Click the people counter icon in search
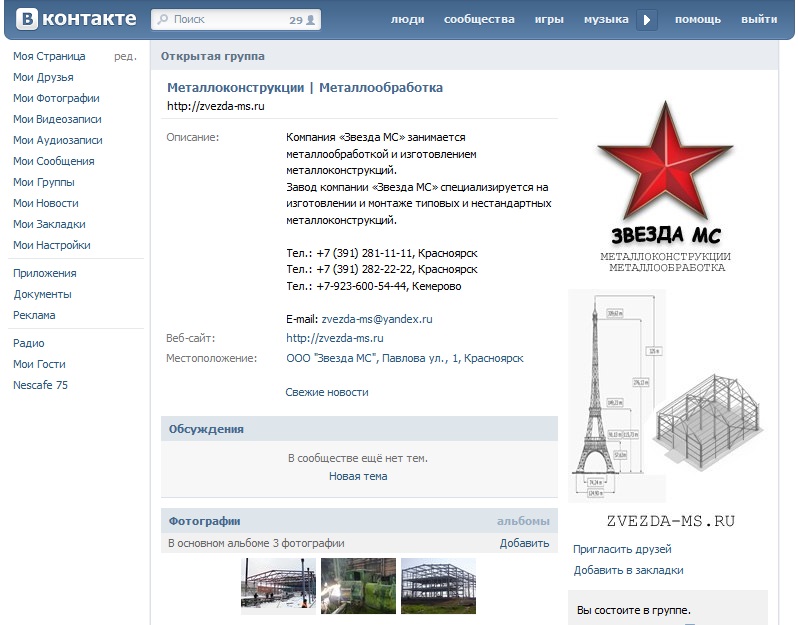The height and width of the screenshot is (625, 798). click(x=310, y=20)
